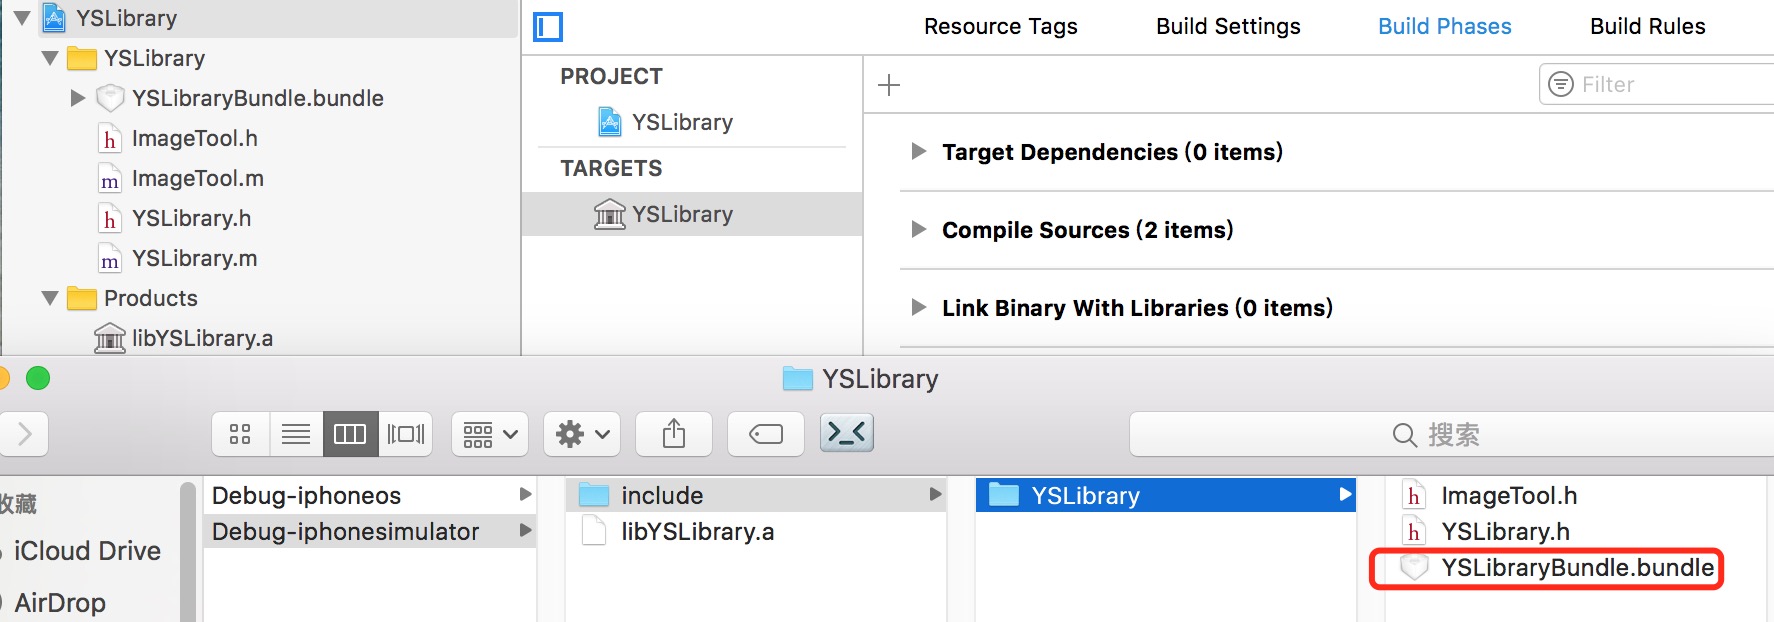Switch Finder to icon view
This screenshot has width=1774, height=622.
tap(240, 434)
